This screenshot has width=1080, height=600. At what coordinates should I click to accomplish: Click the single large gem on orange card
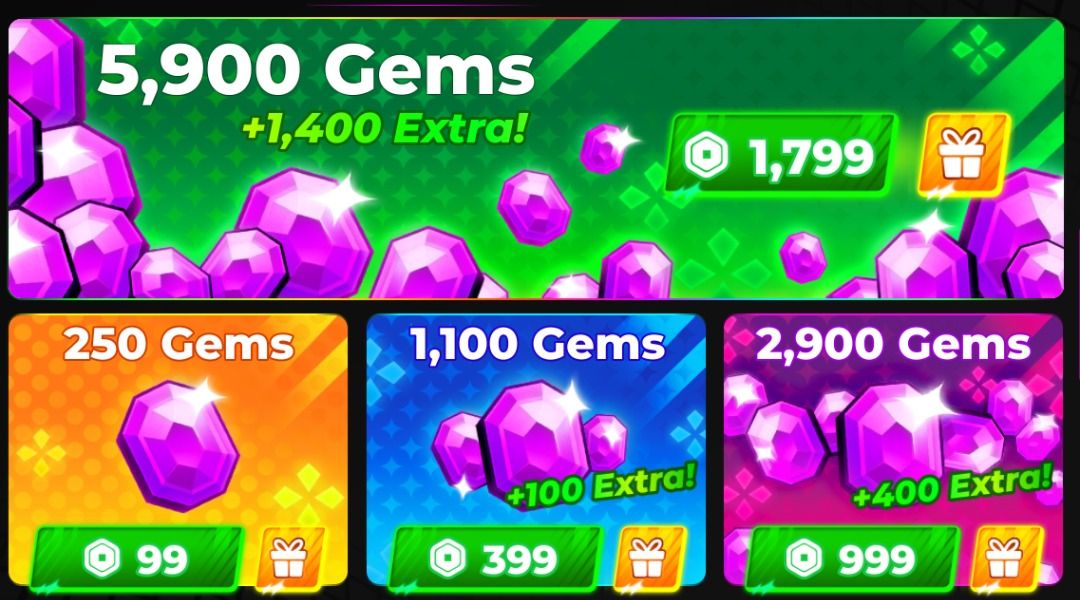point(178,445)
